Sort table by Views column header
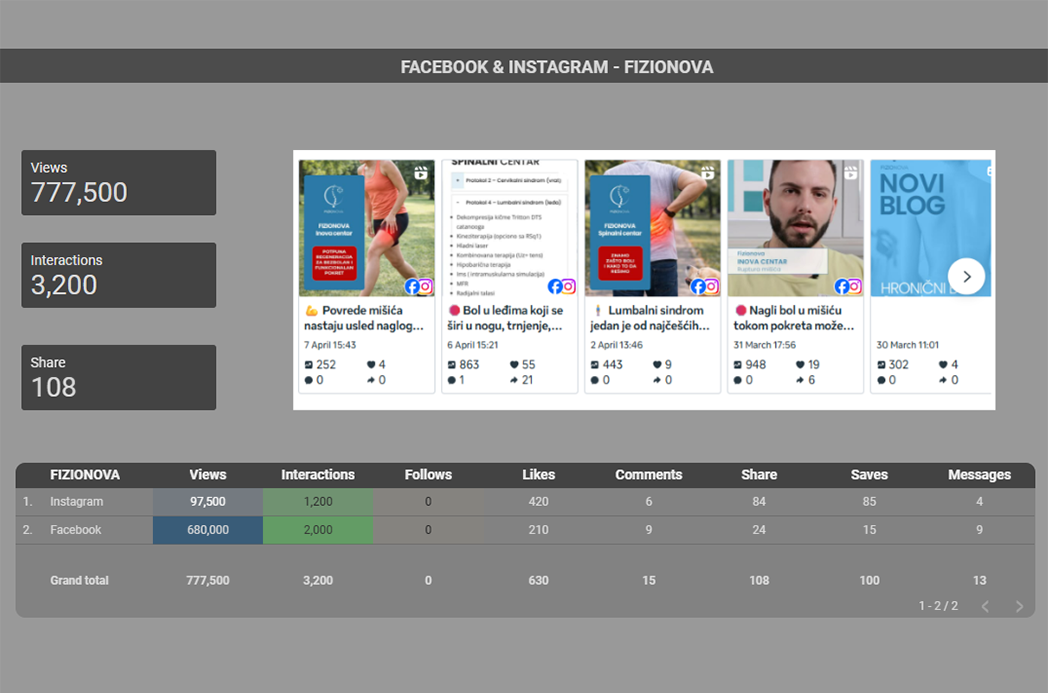 [208, 474]
